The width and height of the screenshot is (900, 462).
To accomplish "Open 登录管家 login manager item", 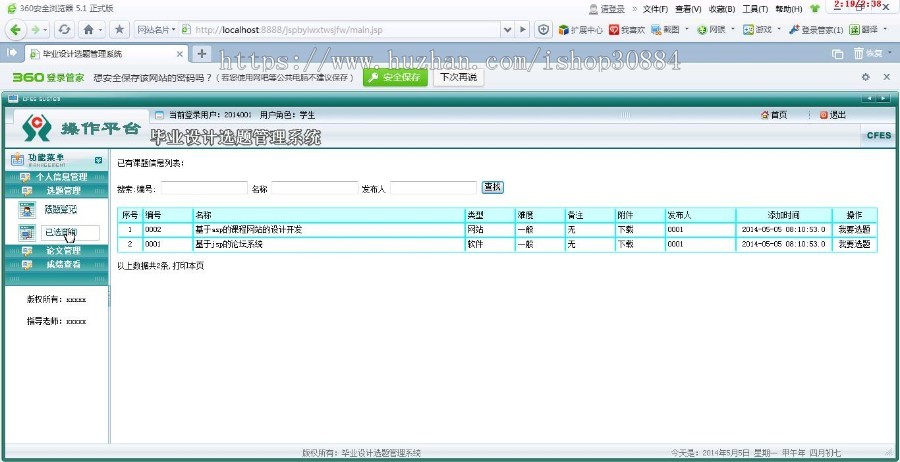I will point(816,30).
